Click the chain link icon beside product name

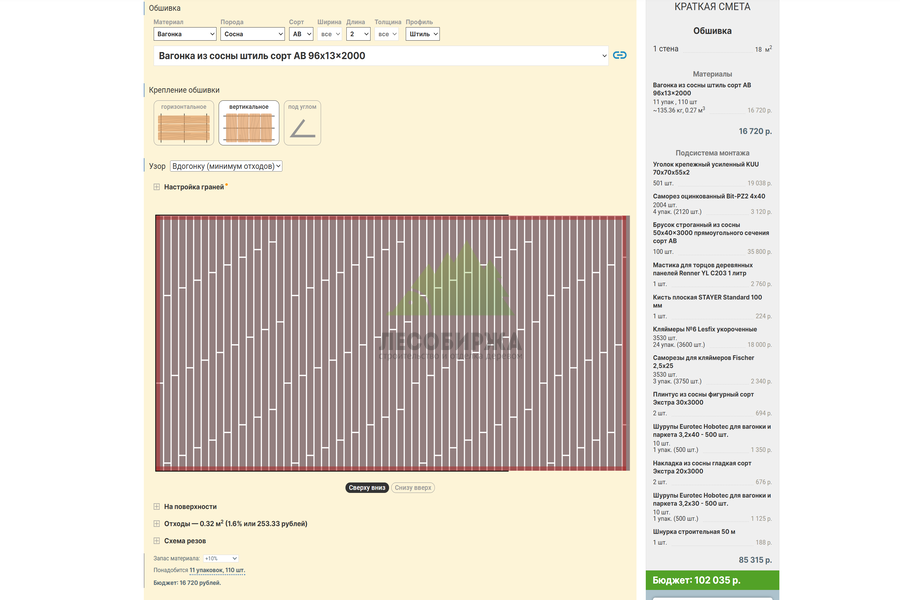(x=619, y=55)
